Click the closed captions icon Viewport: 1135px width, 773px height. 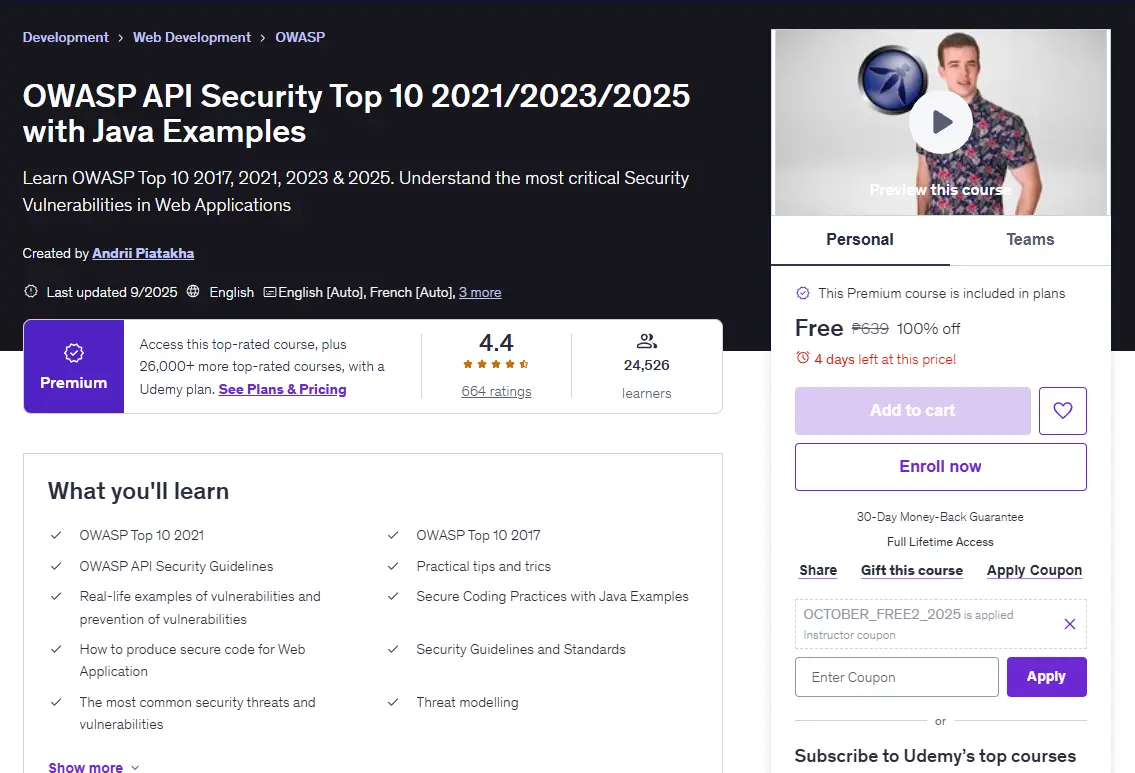tap(269, 292)
